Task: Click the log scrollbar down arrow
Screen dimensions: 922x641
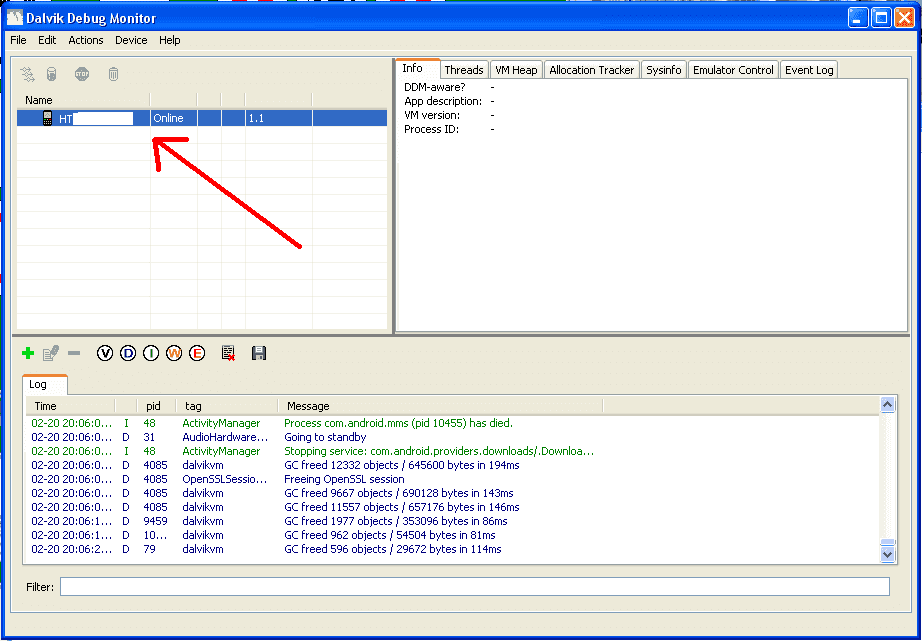Action: [887, 554]
